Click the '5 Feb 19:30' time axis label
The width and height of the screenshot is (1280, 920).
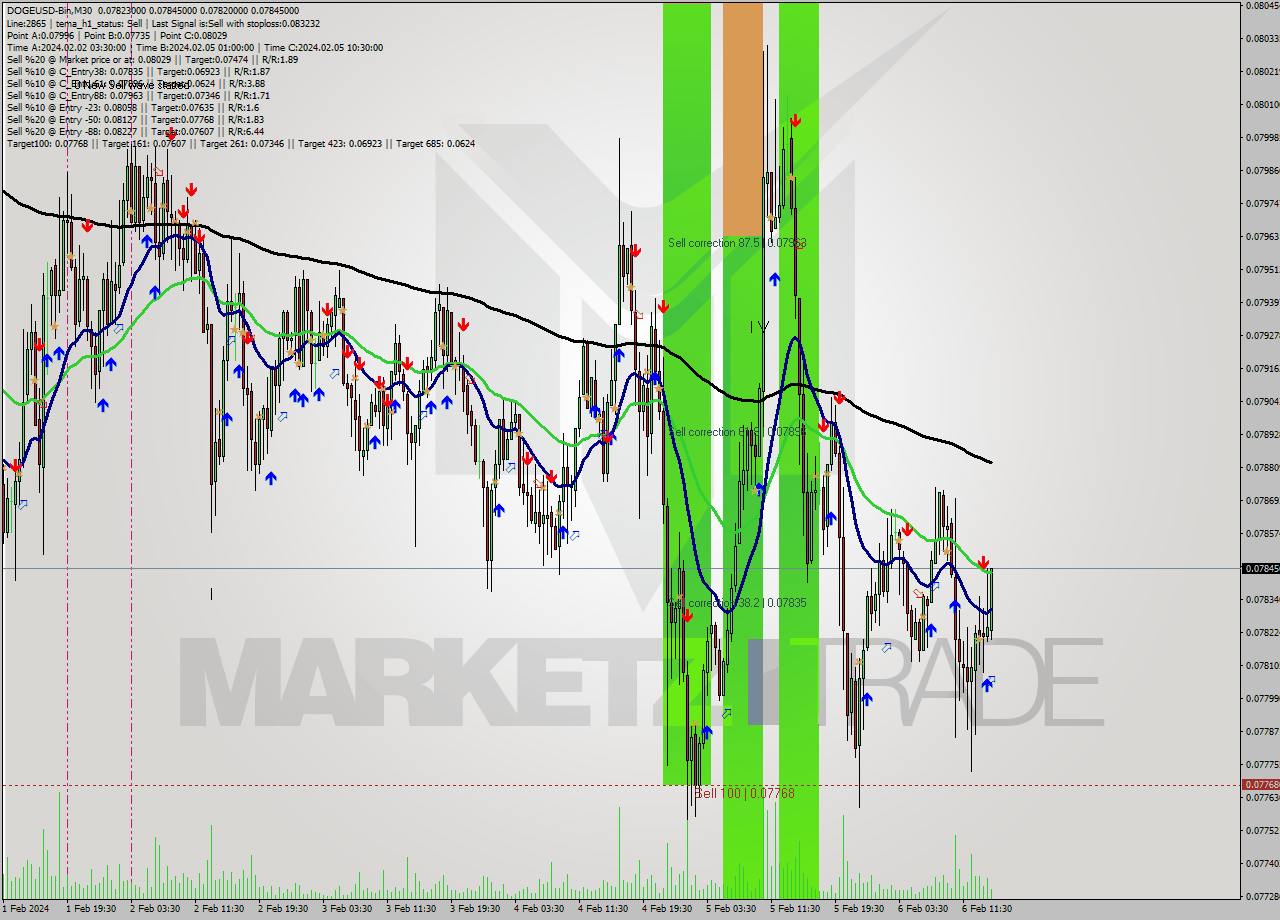[x=858, y=909]
